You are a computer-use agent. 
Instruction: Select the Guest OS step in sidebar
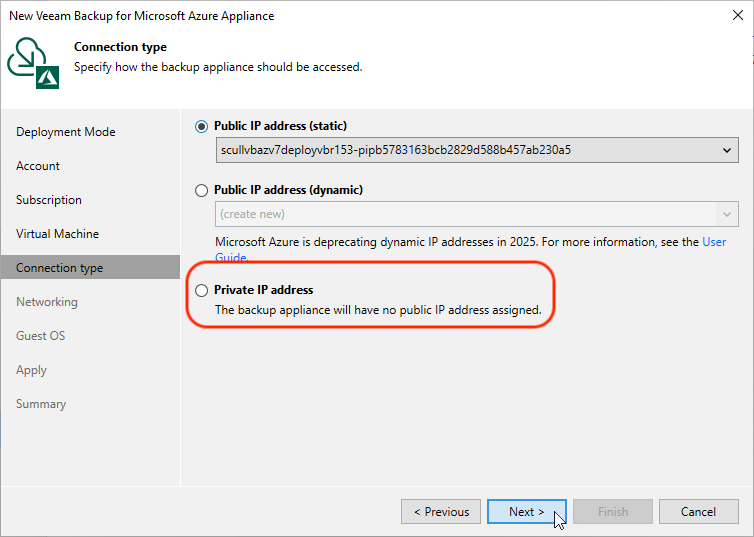click(x=41, y=336)
